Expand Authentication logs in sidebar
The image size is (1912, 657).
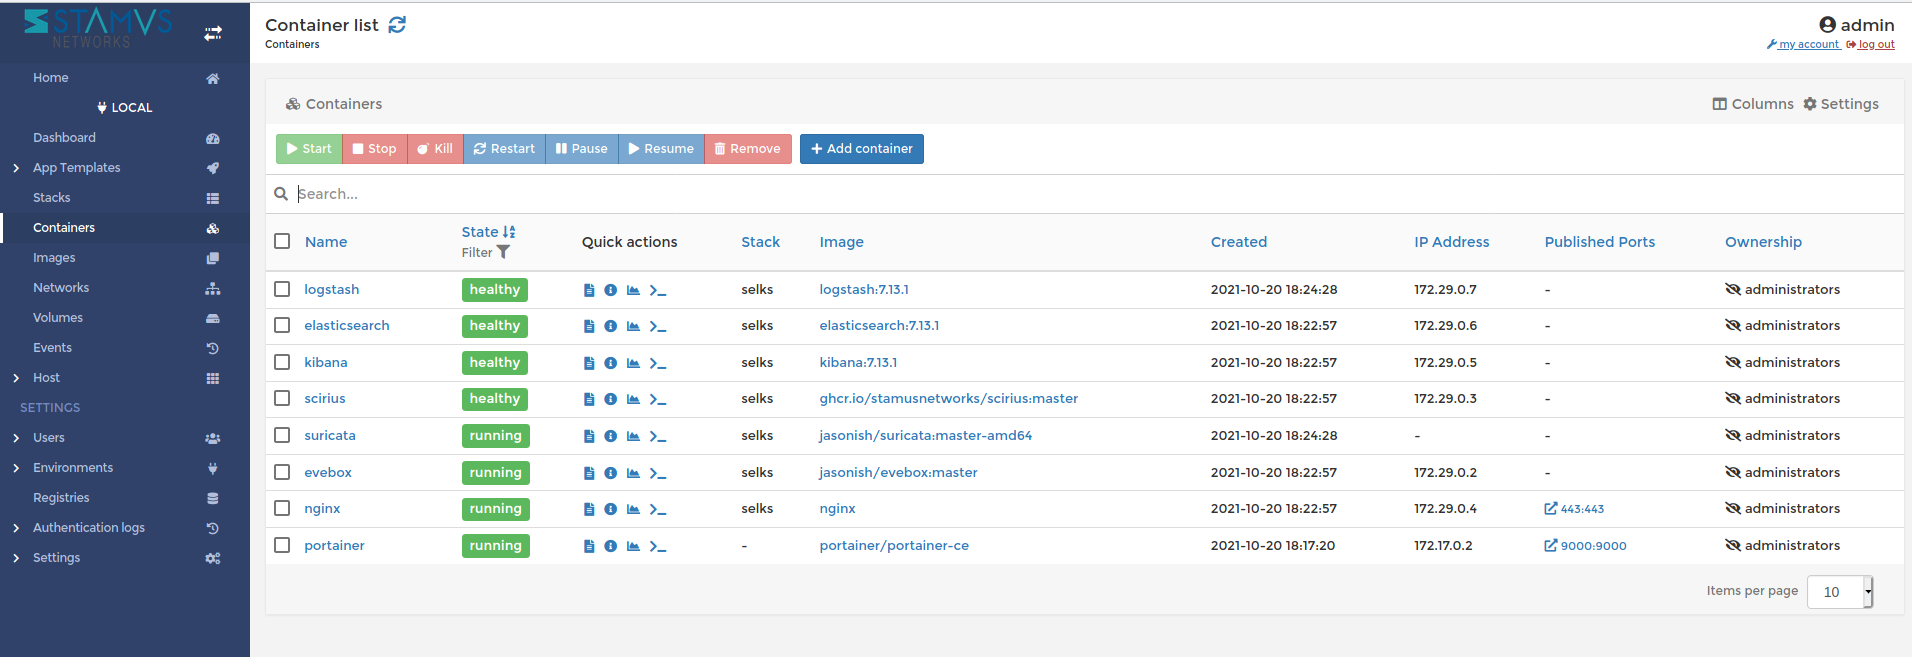(x=16, y=528)
